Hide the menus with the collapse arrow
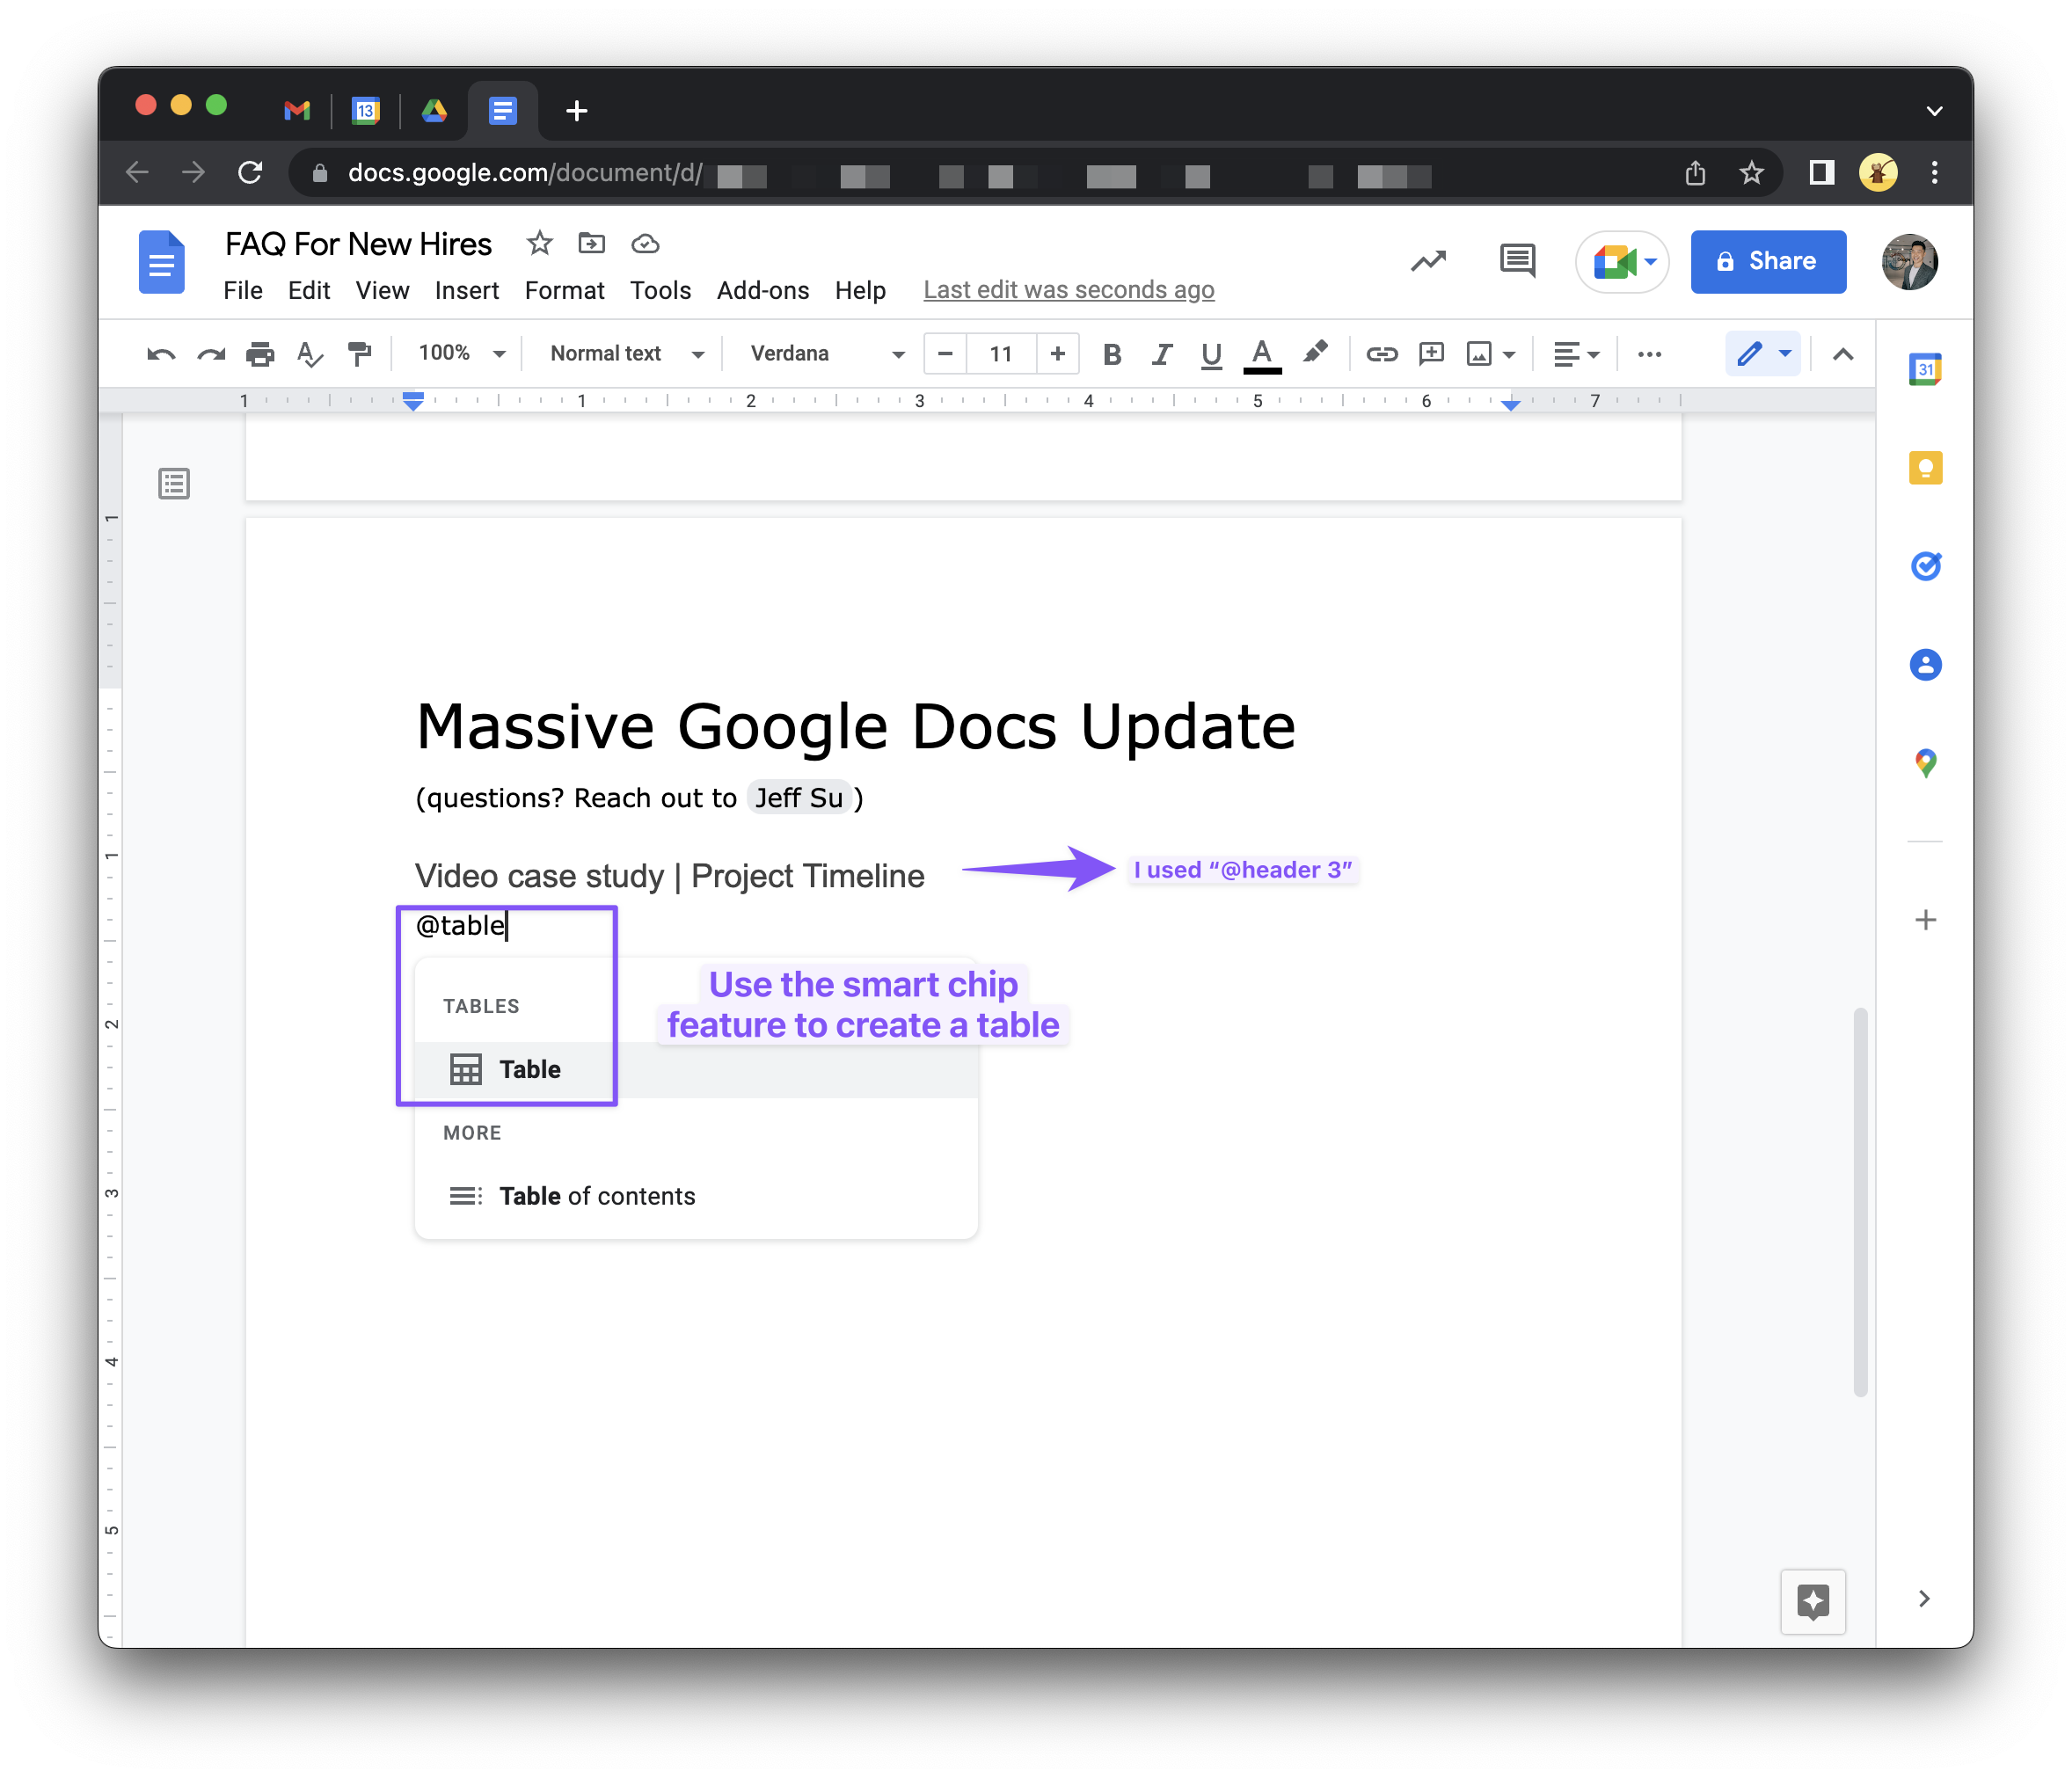The image size is (2072, 1778). click(1842, 354)
